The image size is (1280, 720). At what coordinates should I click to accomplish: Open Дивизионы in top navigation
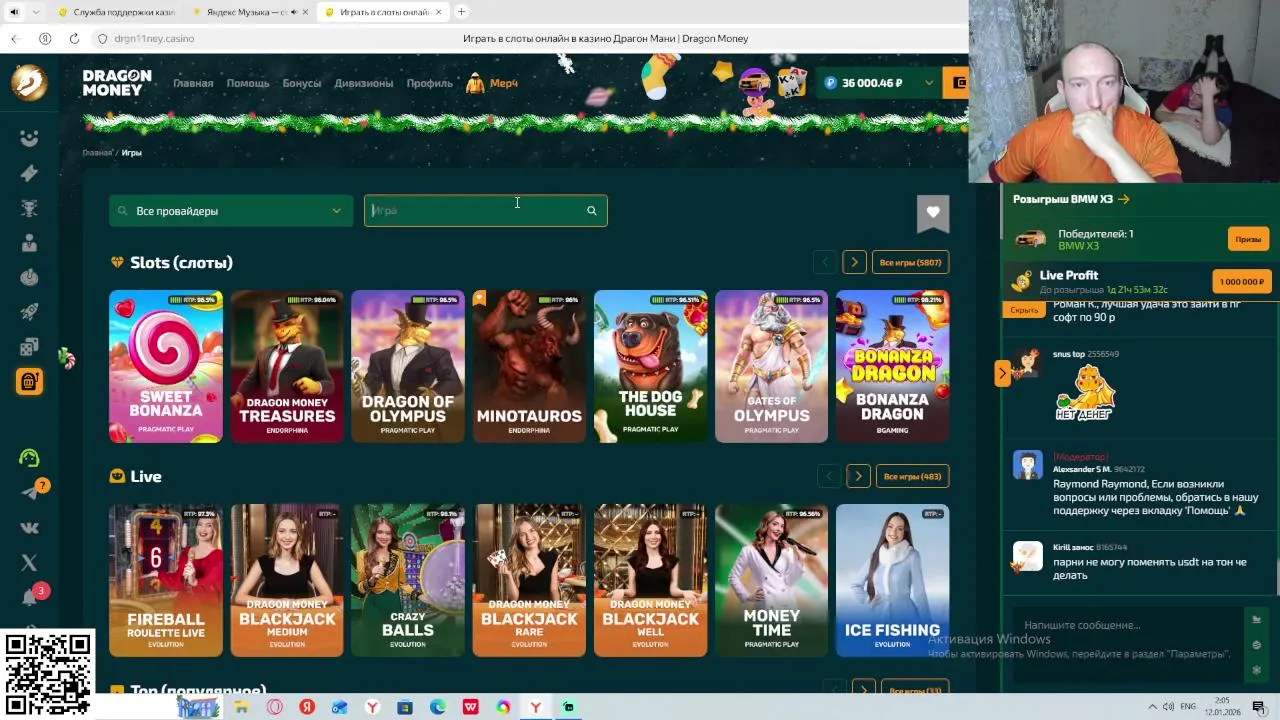(x=364, y=83)
